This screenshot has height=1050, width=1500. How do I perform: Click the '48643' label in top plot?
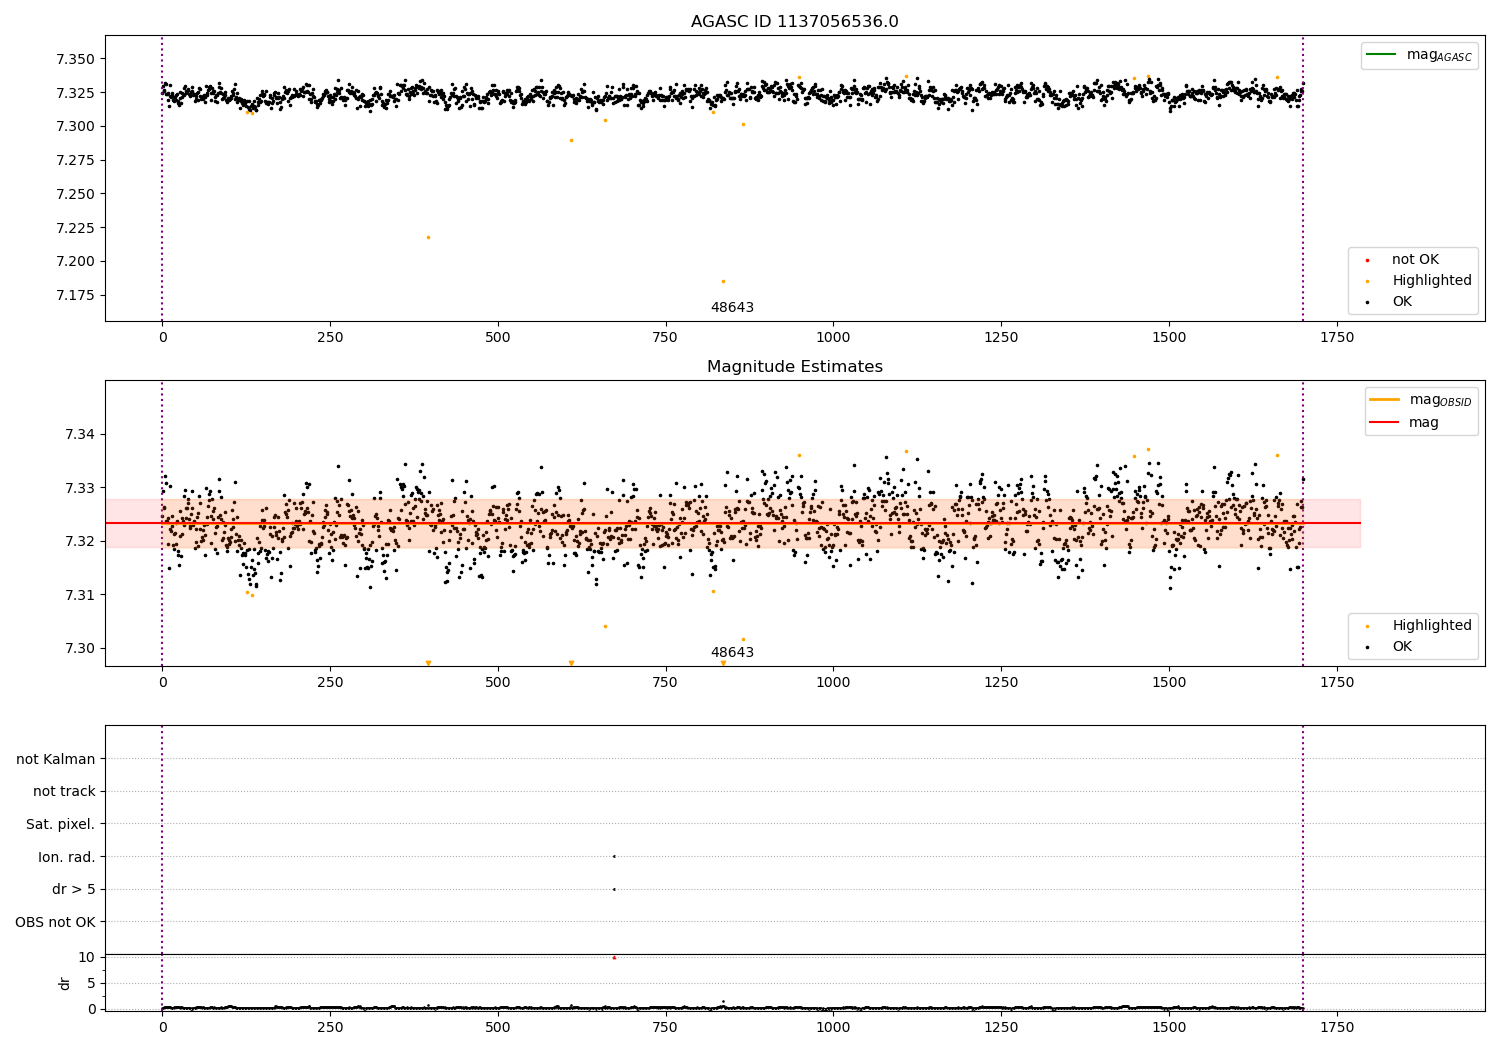(x=732, y=308)
